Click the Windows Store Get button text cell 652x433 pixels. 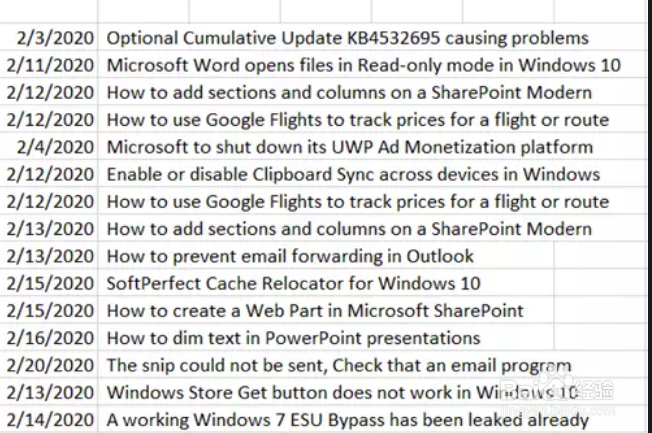(342, 393)
